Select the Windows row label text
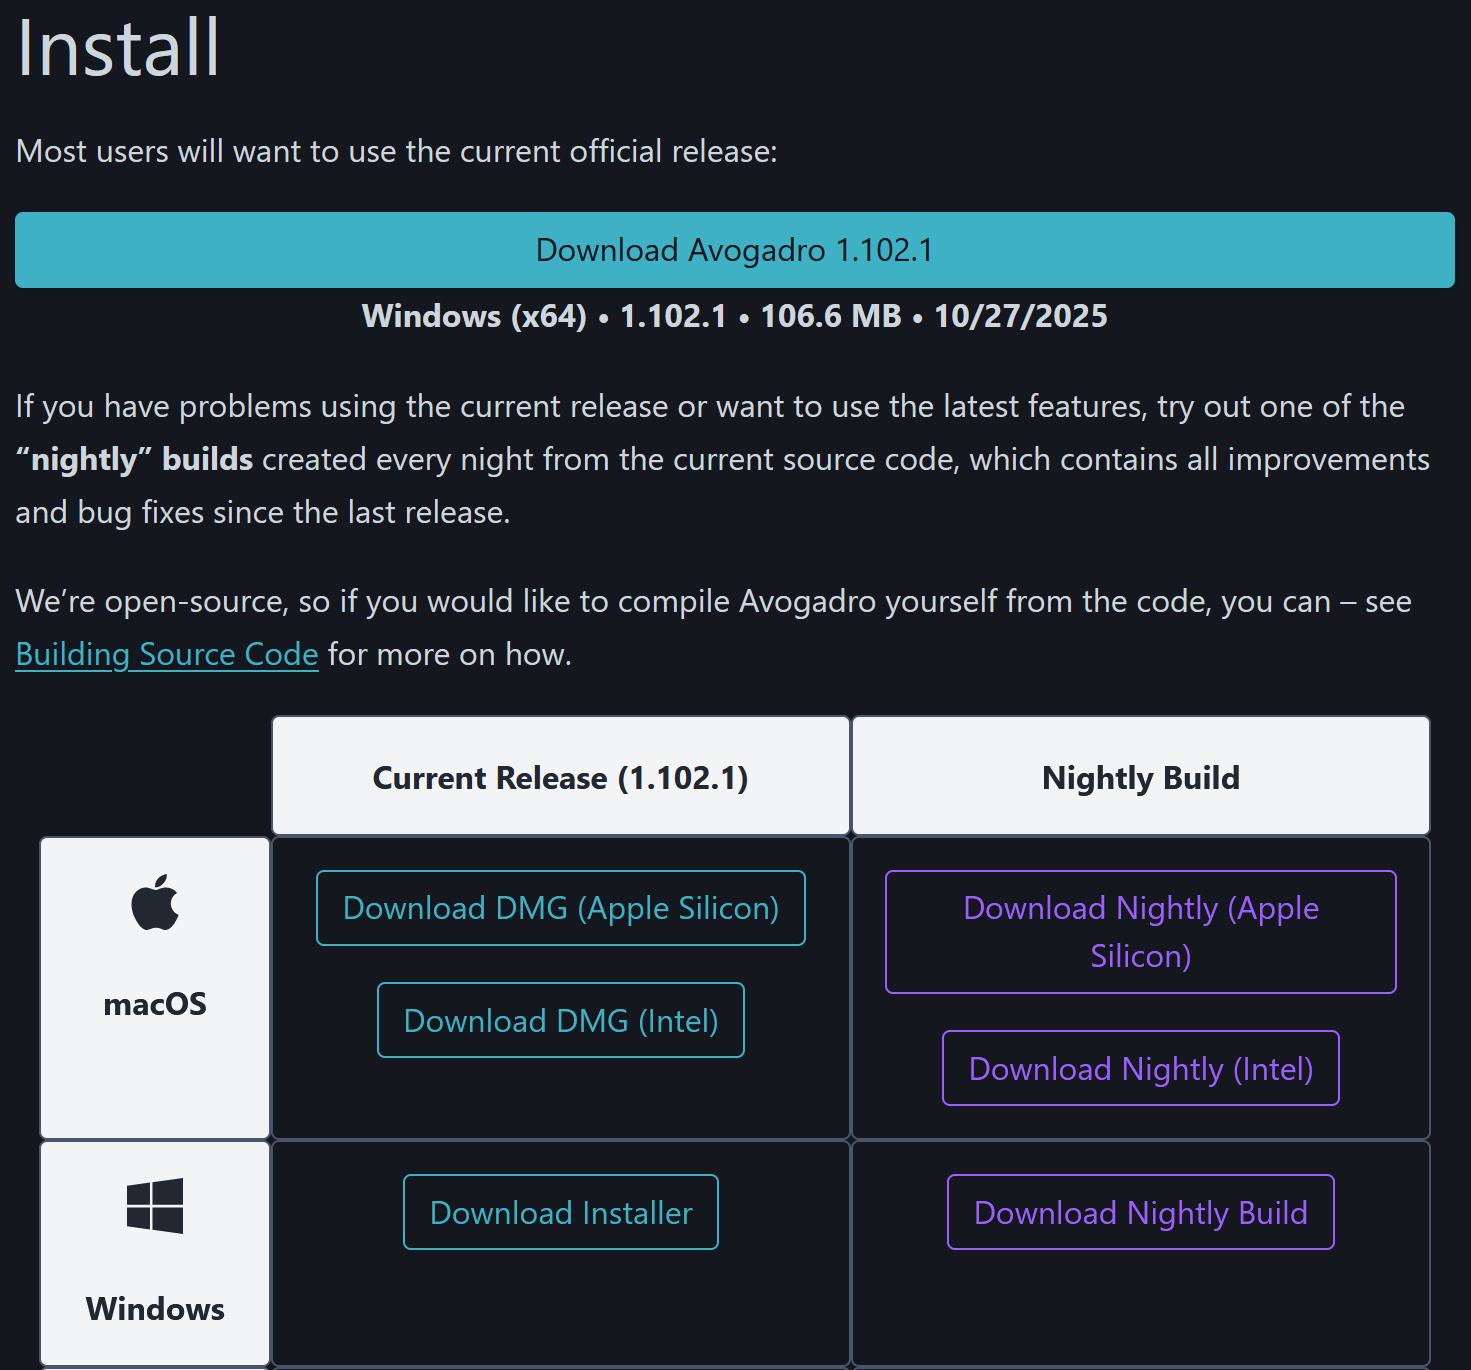Image resolution: width=1471 pixels, height=1370 pixels. click(155, 1308)
